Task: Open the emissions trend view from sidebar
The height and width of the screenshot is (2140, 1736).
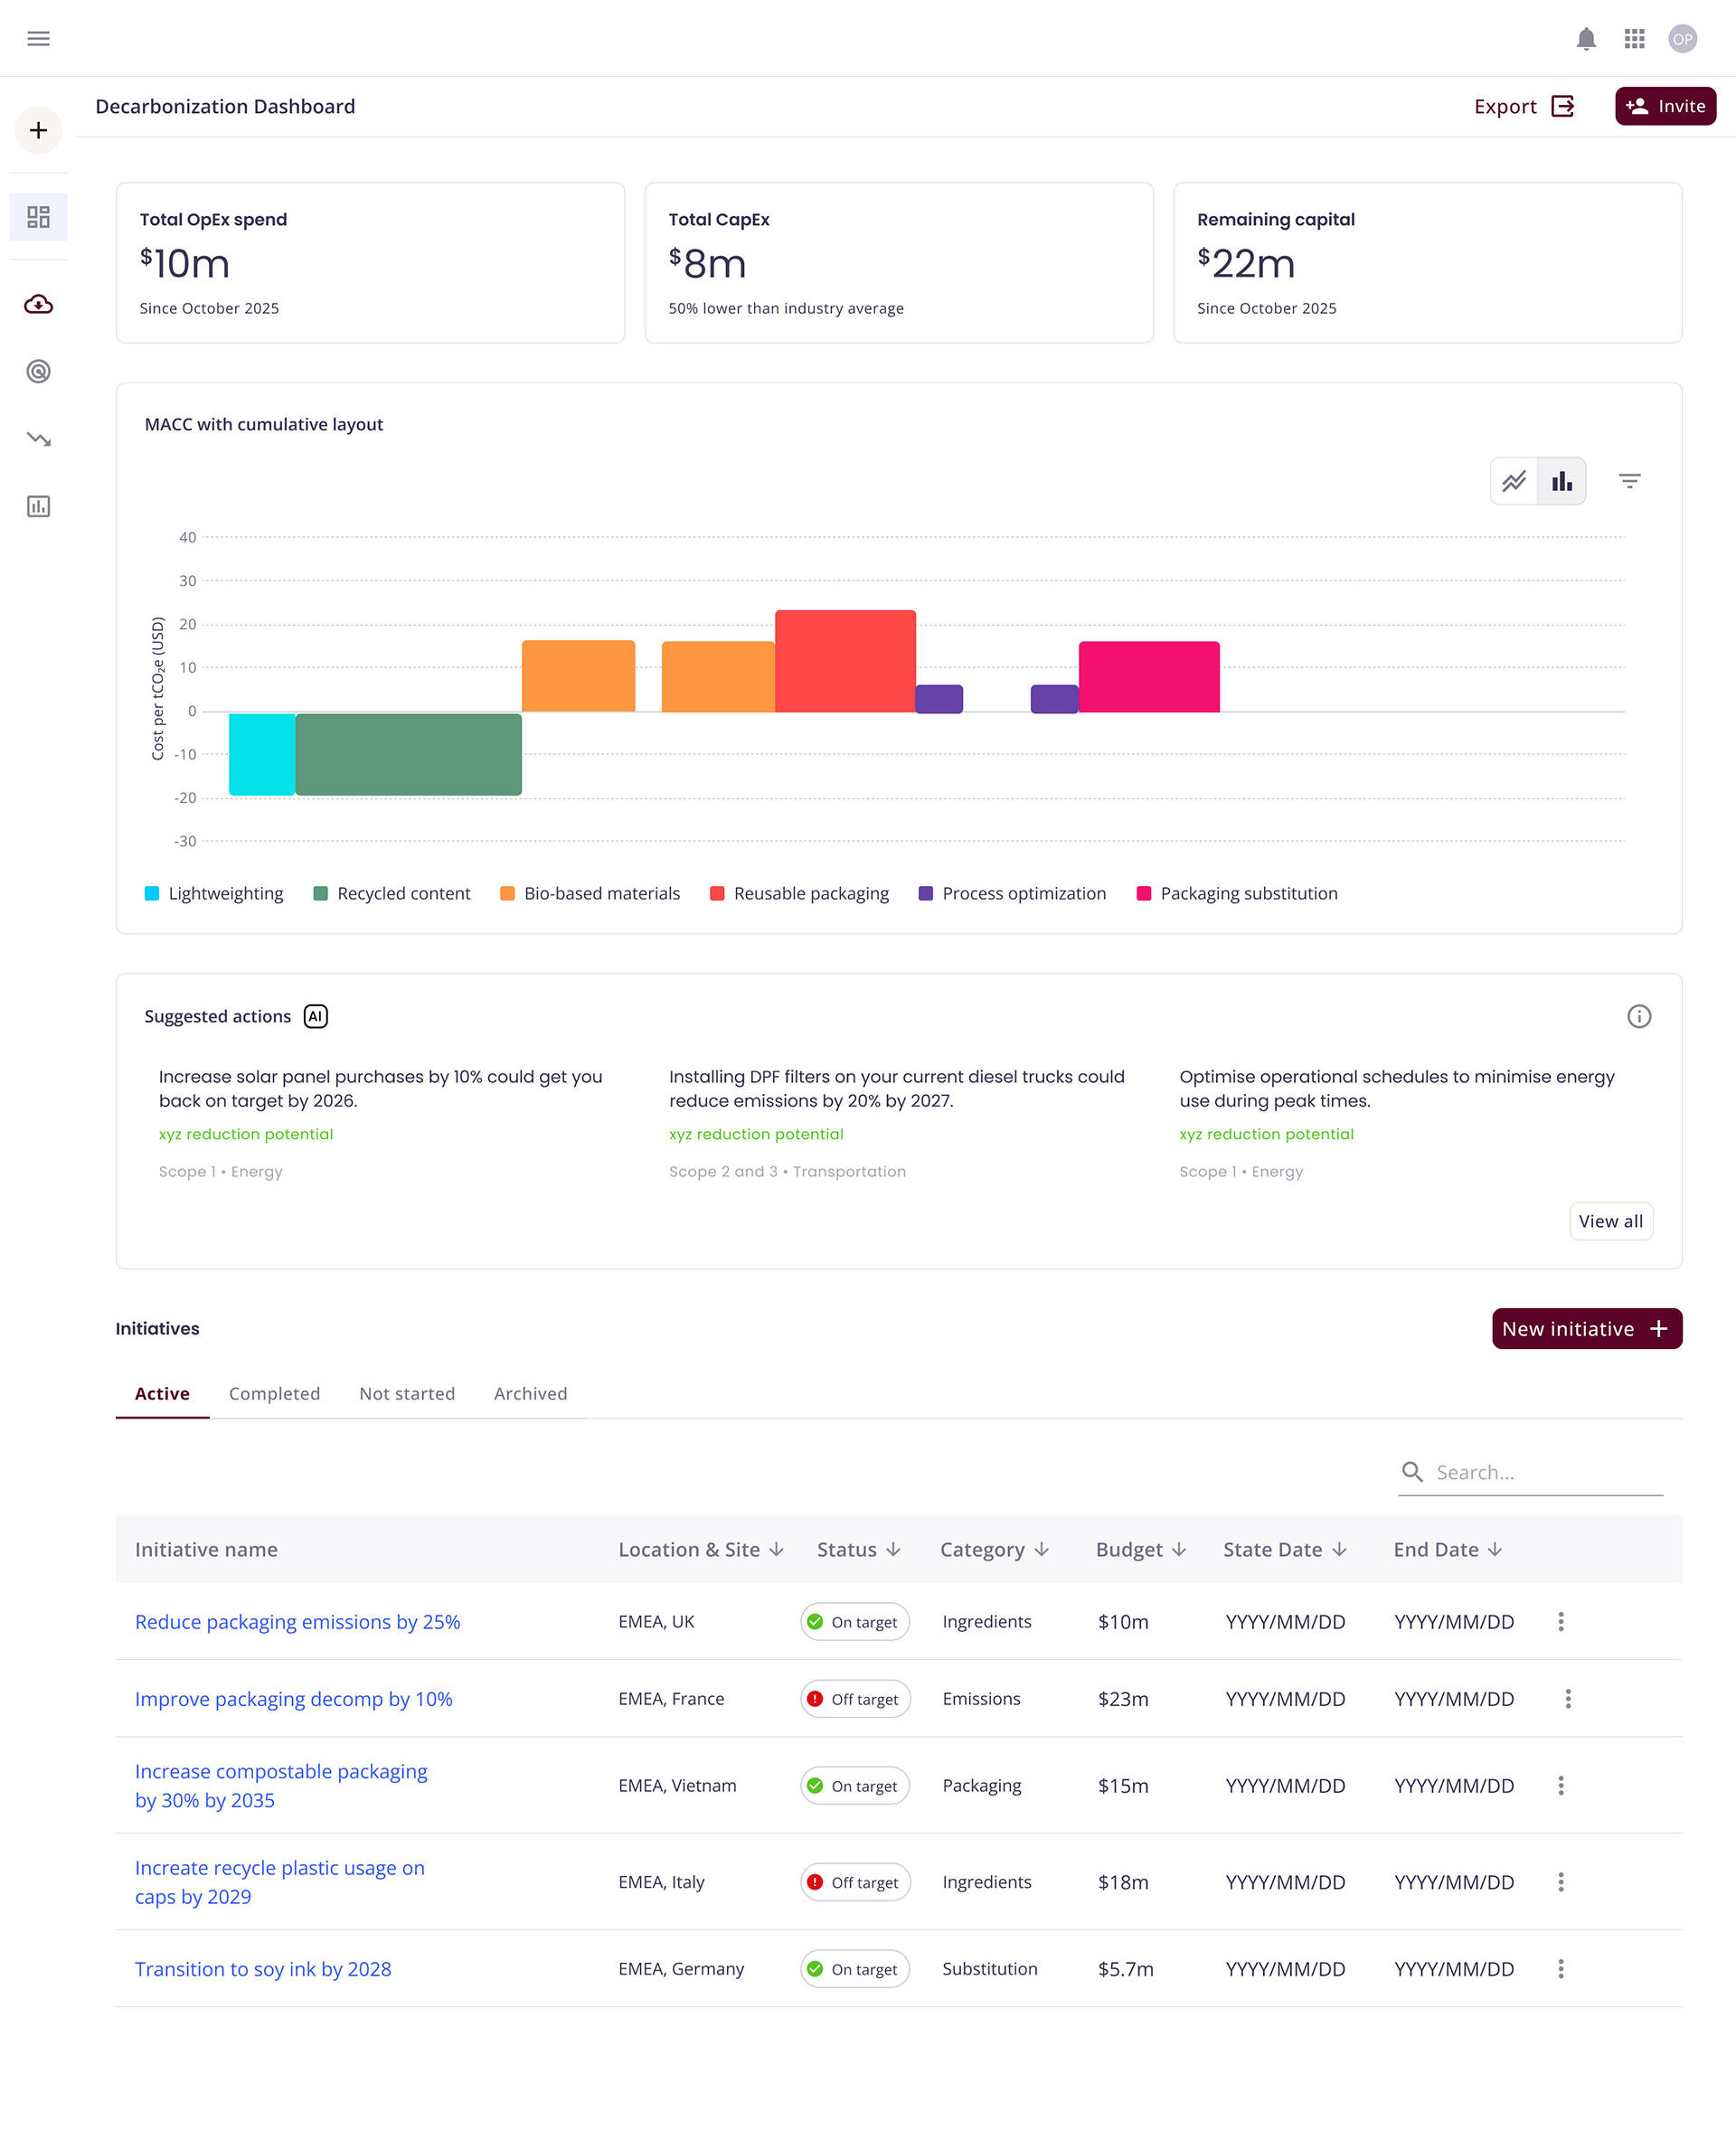Action: [38, 439]
